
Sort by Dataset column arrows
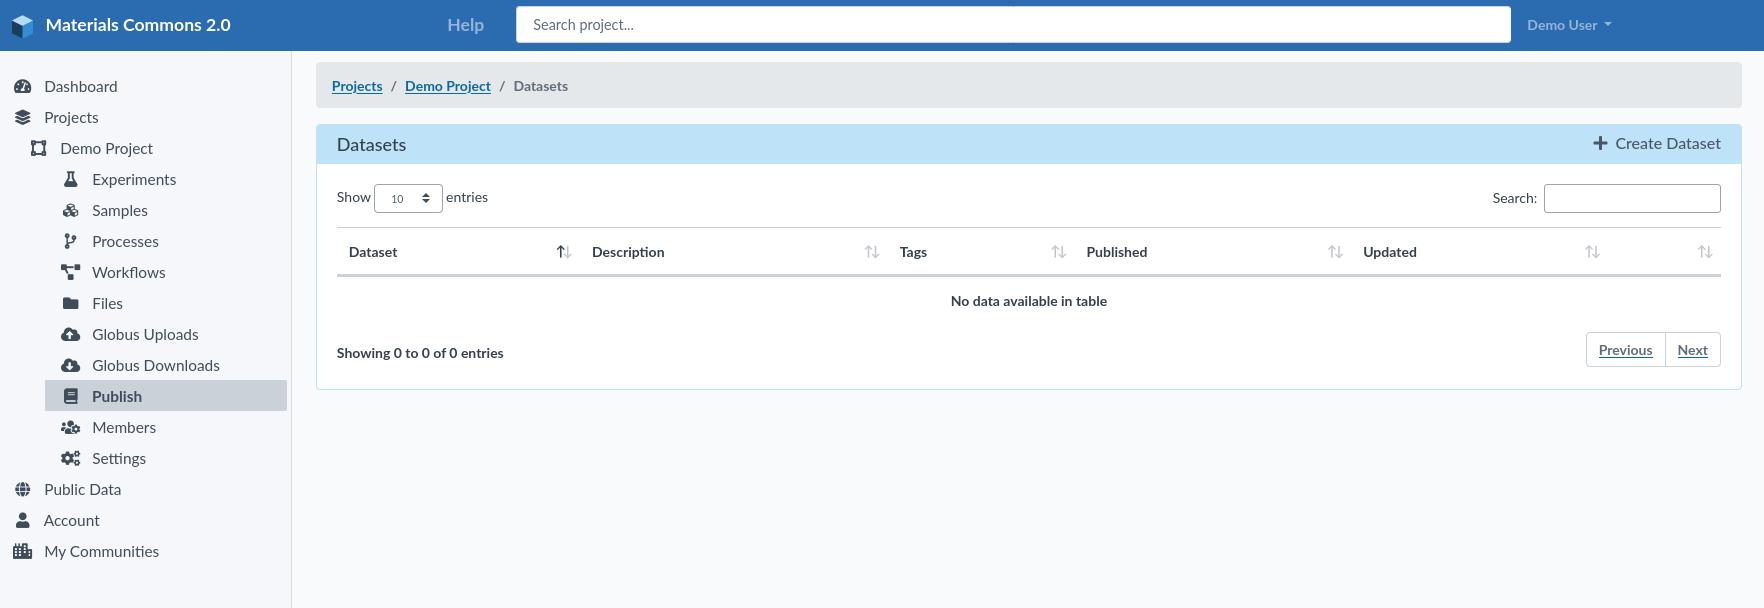(564, 252)
